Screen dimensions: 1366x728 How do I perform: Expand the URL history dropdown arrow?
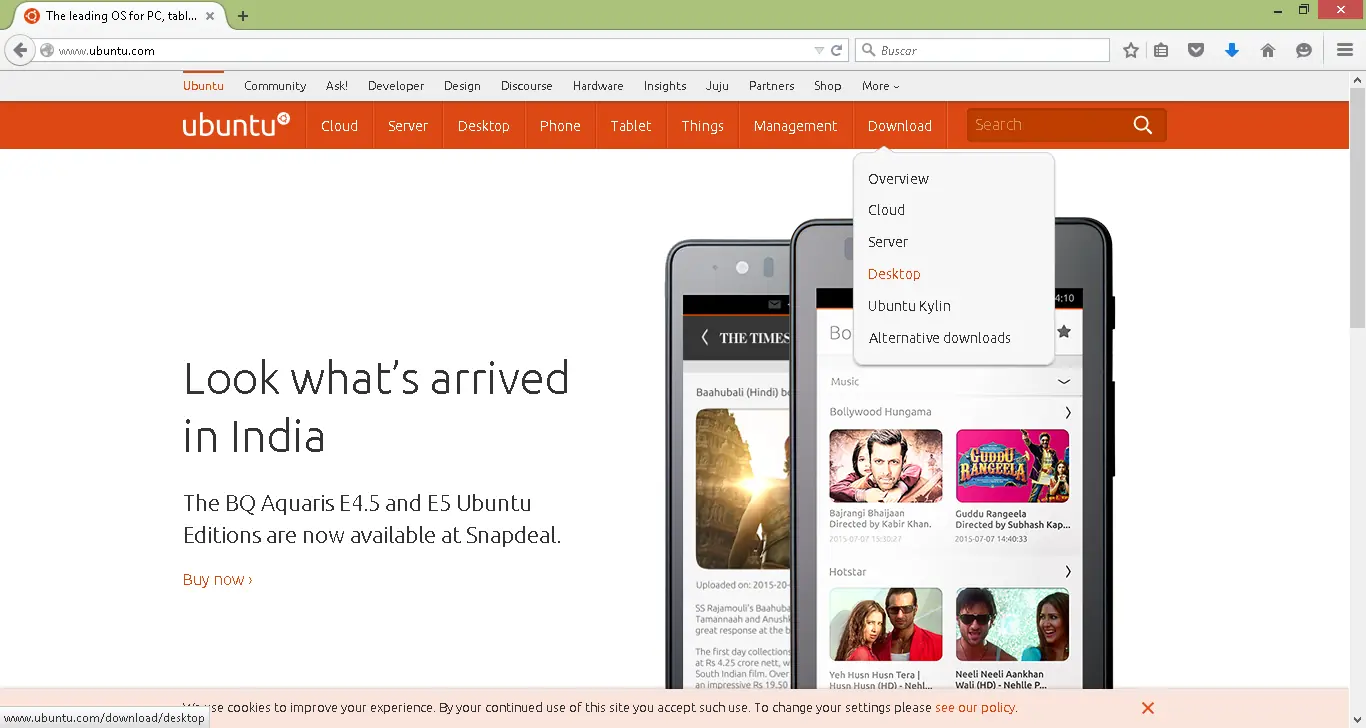click(819, 50)
